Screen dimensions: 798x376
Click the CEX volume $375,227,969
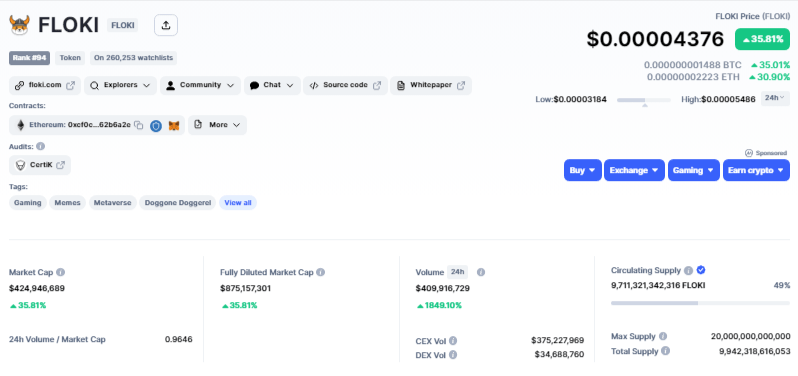pyautogui.click(x=557, y=340)
